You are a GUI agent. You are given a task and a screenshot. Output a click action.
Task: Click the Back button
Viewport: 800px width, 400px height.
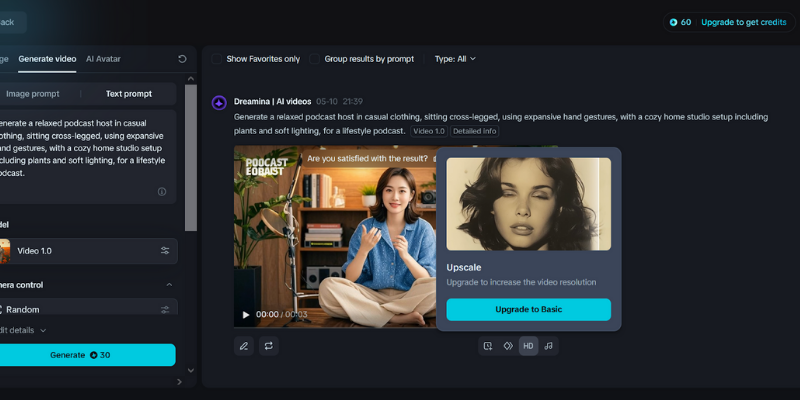[x=11, y=22]
